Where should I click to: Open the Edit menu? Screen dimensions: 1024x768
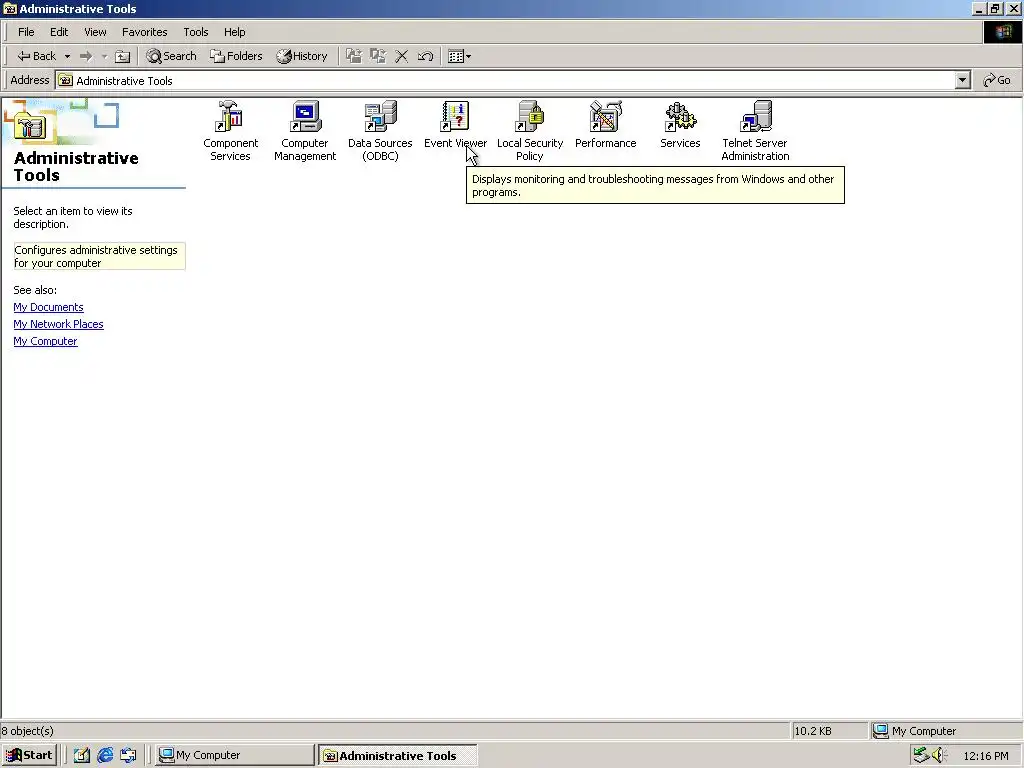pos(59,32)
